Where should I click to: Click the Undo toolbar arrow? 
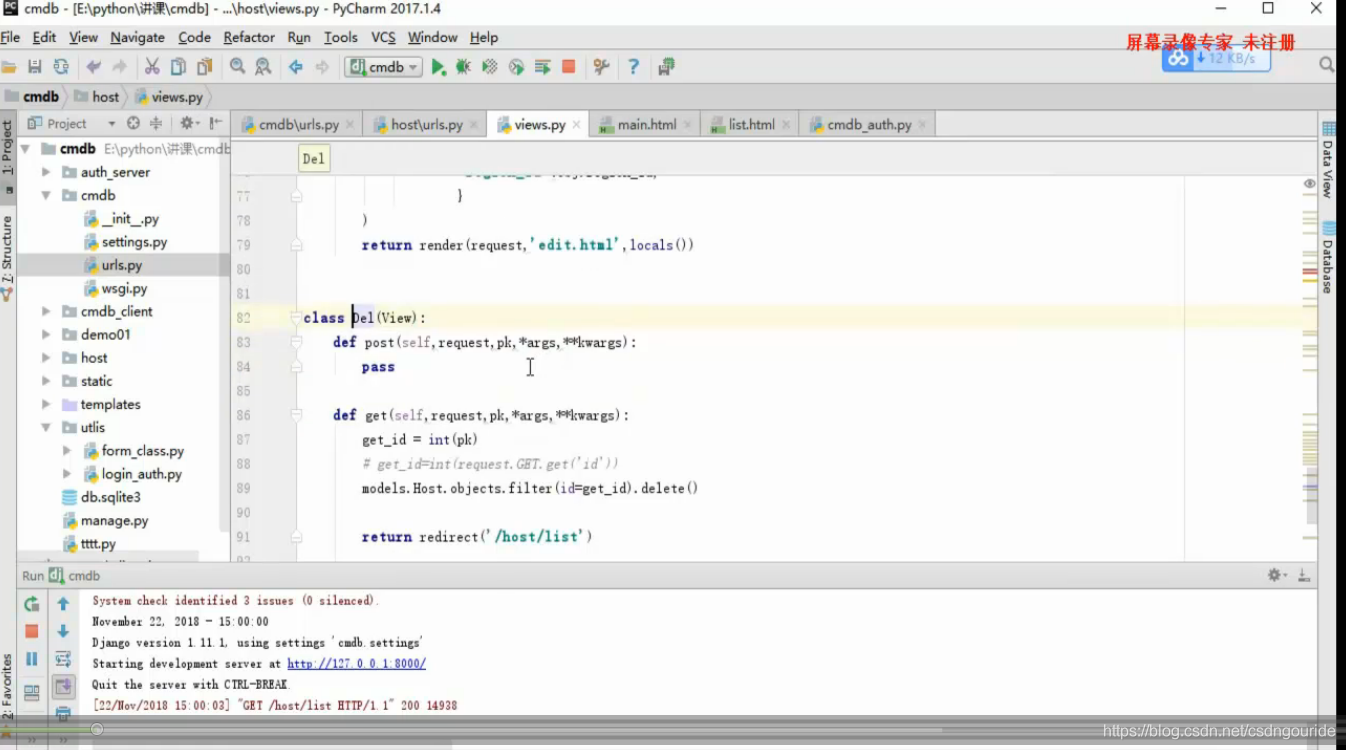click(93, 67)
